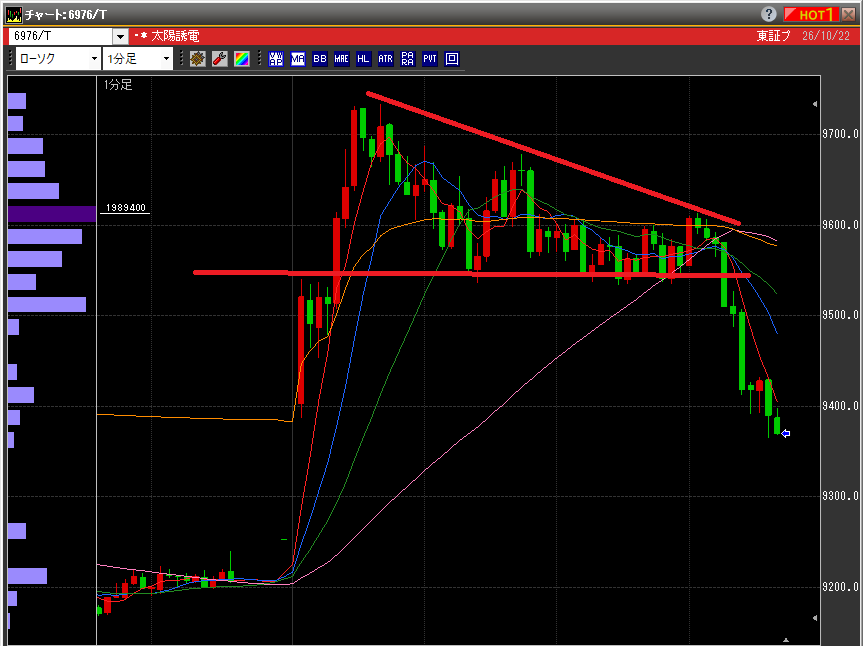Click the 9700.0 price axis label
Screen dimensions: 863x646
(840, 134)
